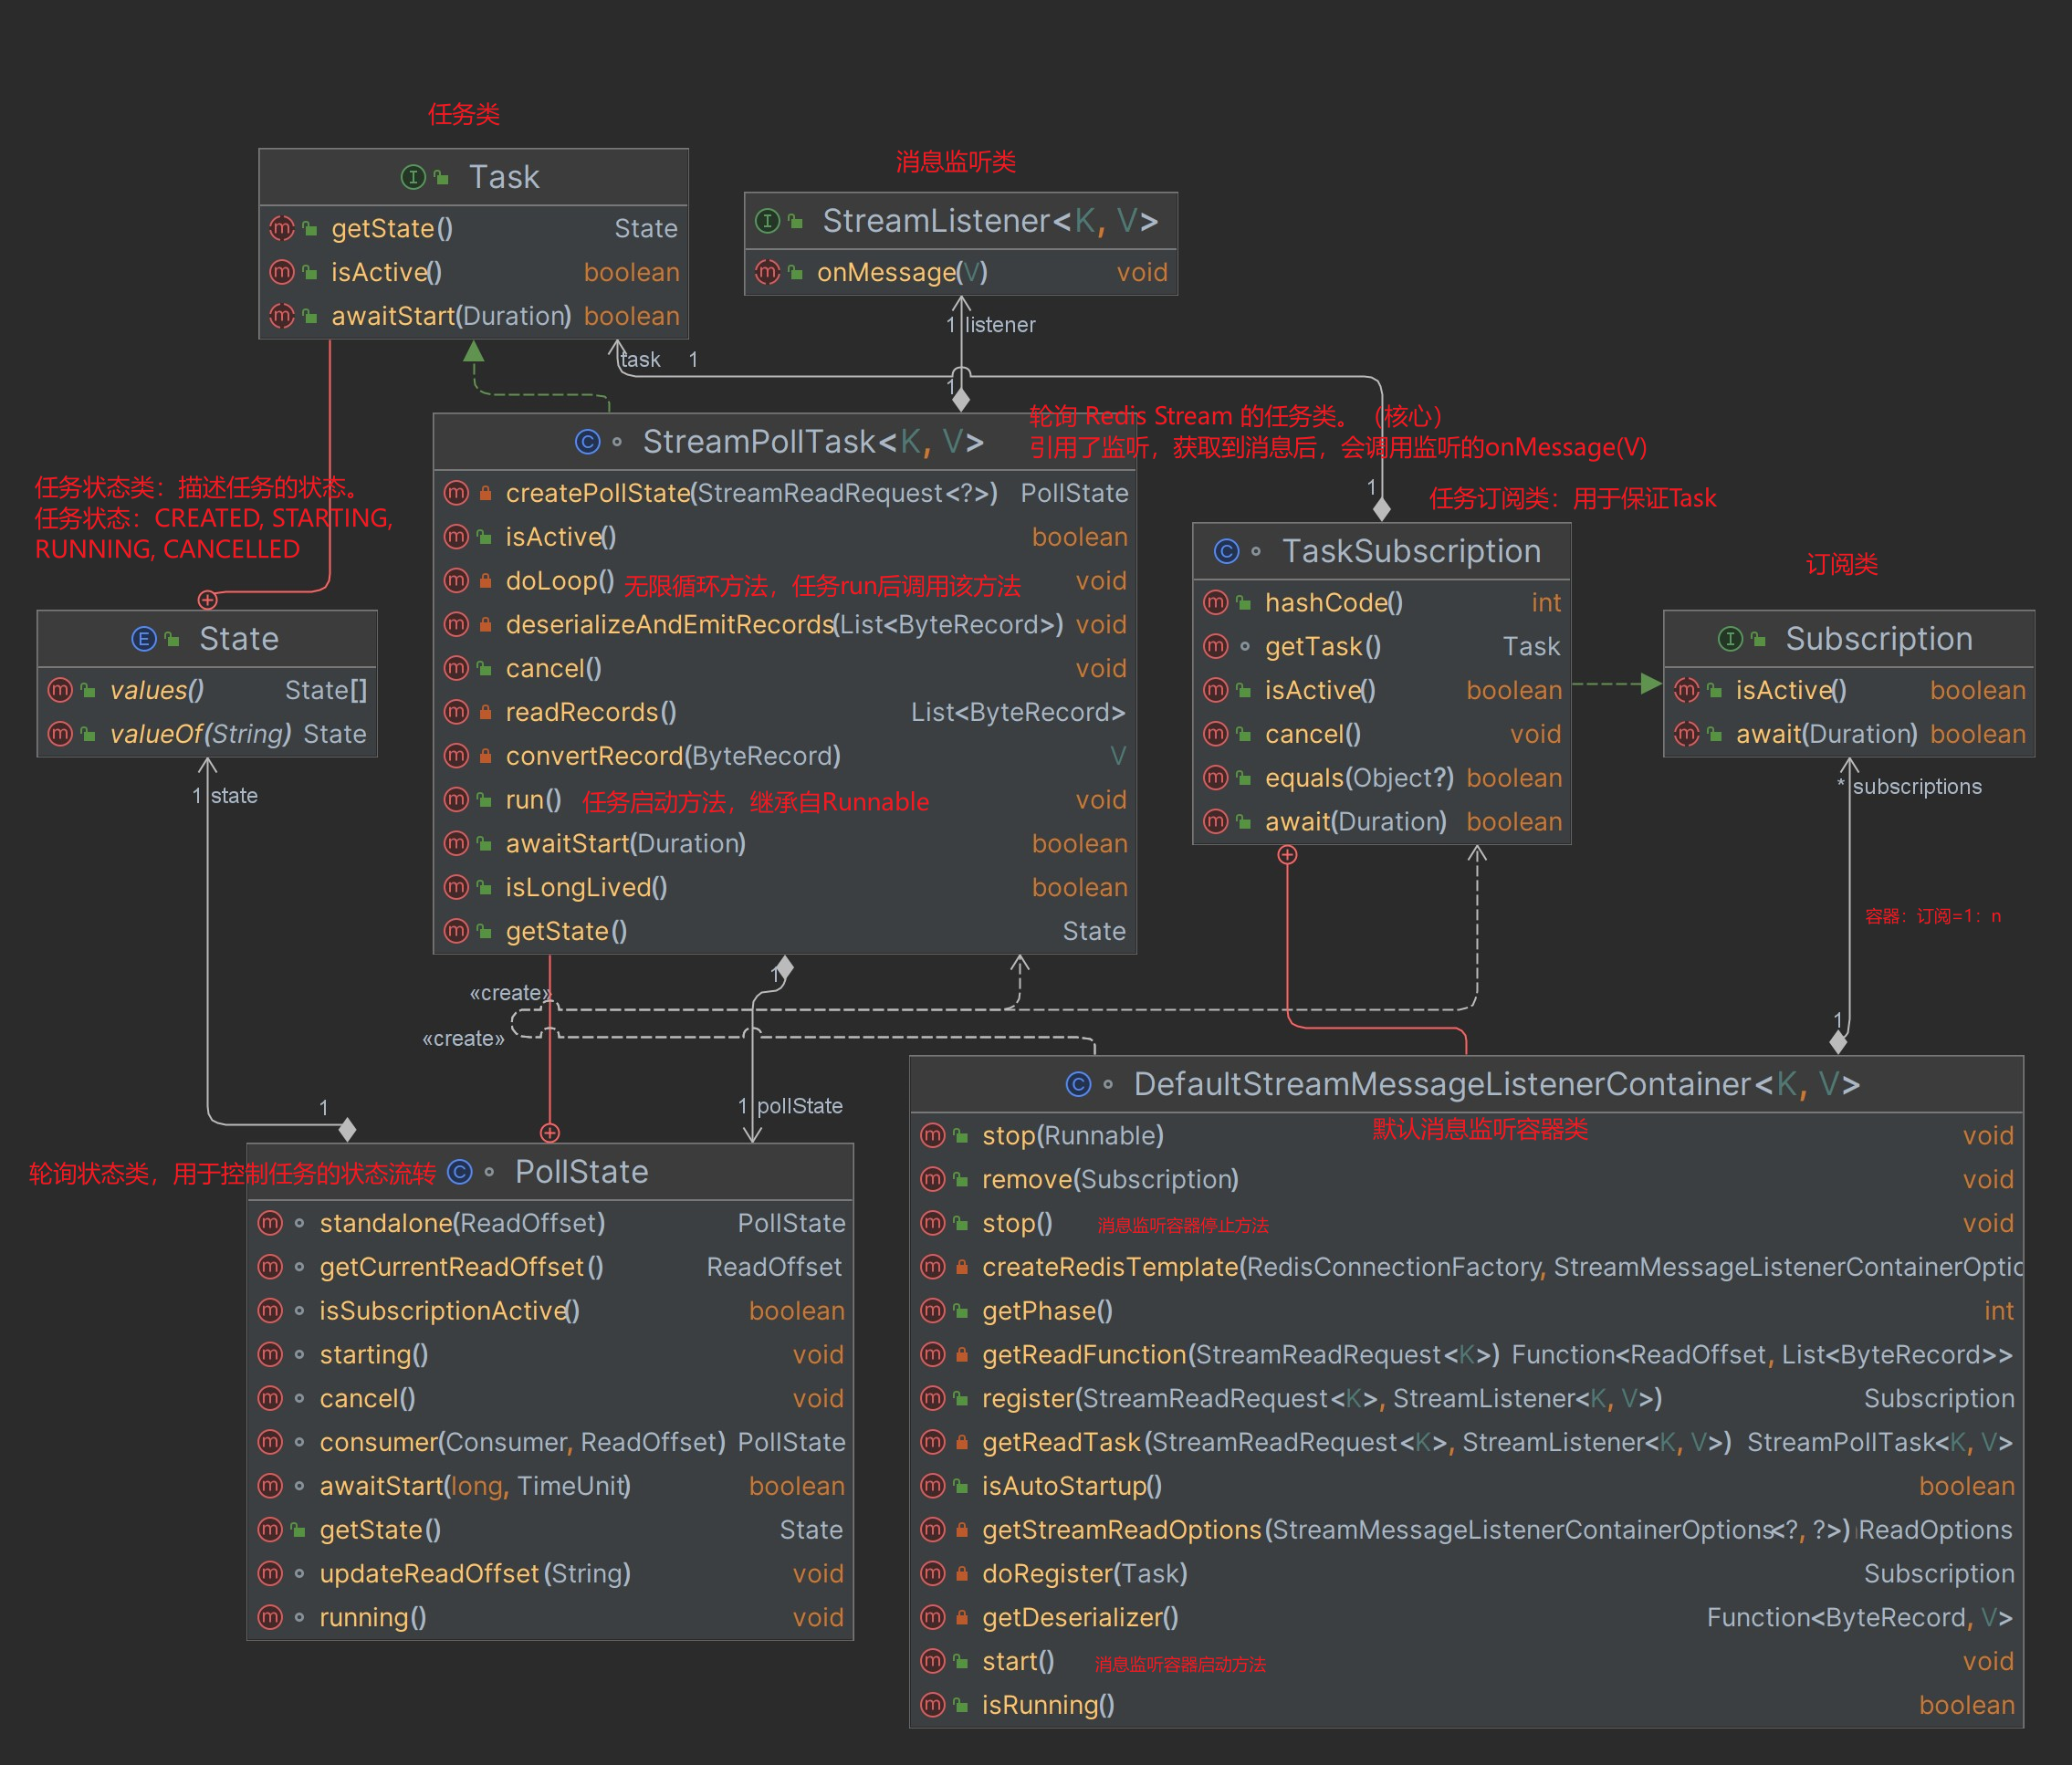
Task: Click the class icon beside TaskSubscription
Action: pyautogui.click(x=1226, y=551)
